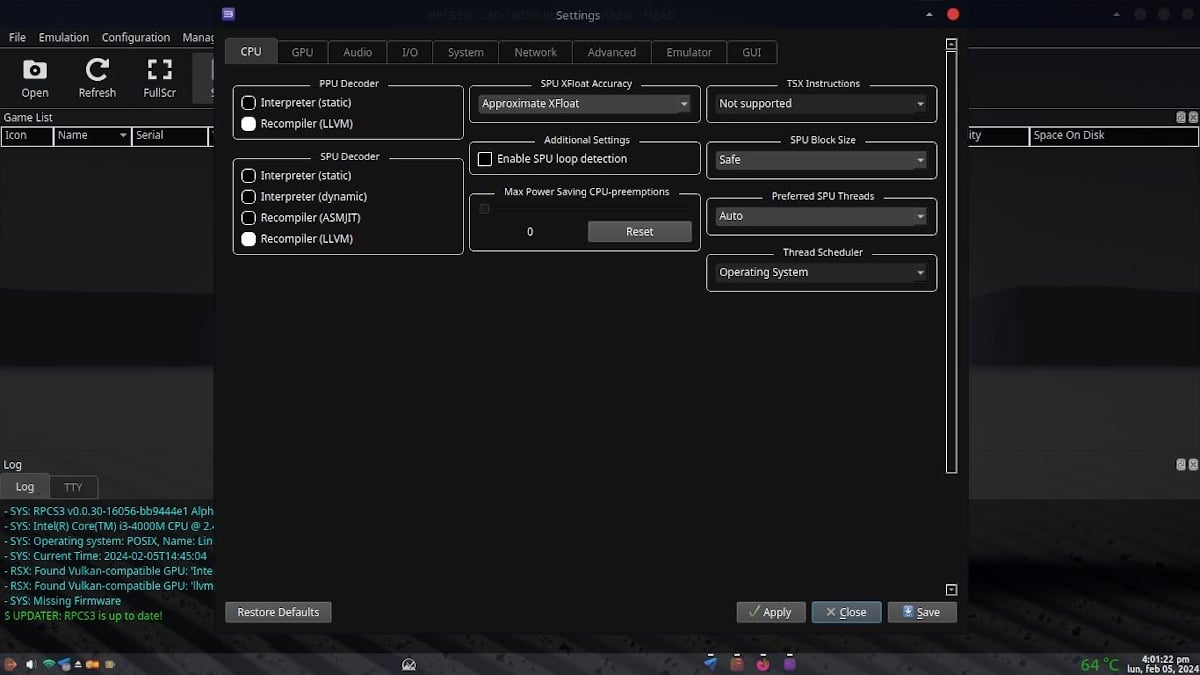This screenshot has height=675, width=1200.
Task: Switch to the GPU settings tab
Action: (302, 52)
